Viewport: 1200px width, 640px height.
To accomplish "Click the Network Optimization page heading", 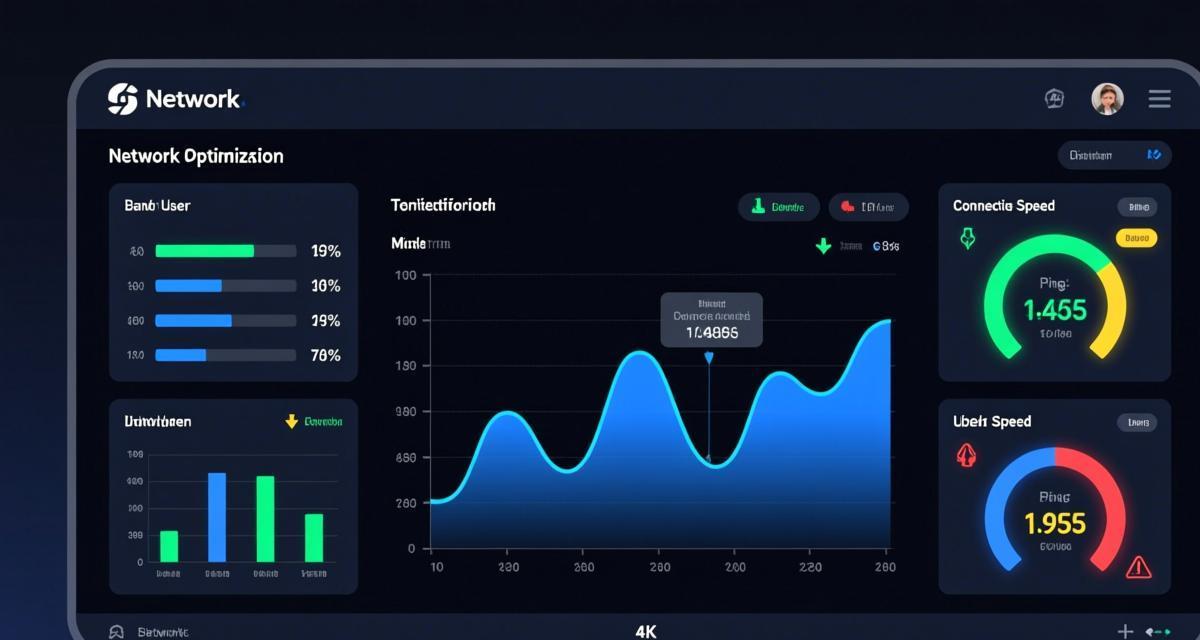I will pyautogui.click(x=196, y=156).
